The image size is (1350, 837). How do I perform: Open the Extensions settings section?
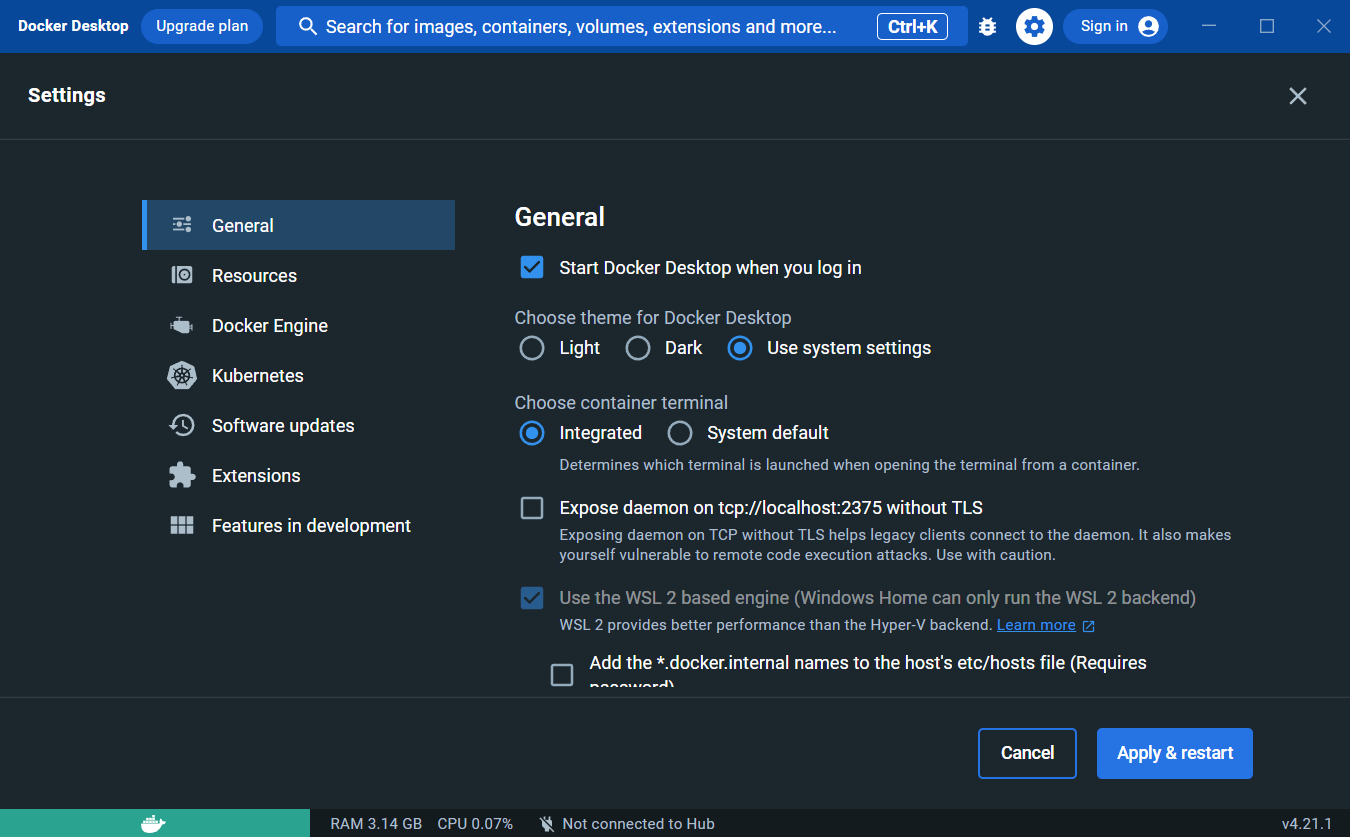254,475
